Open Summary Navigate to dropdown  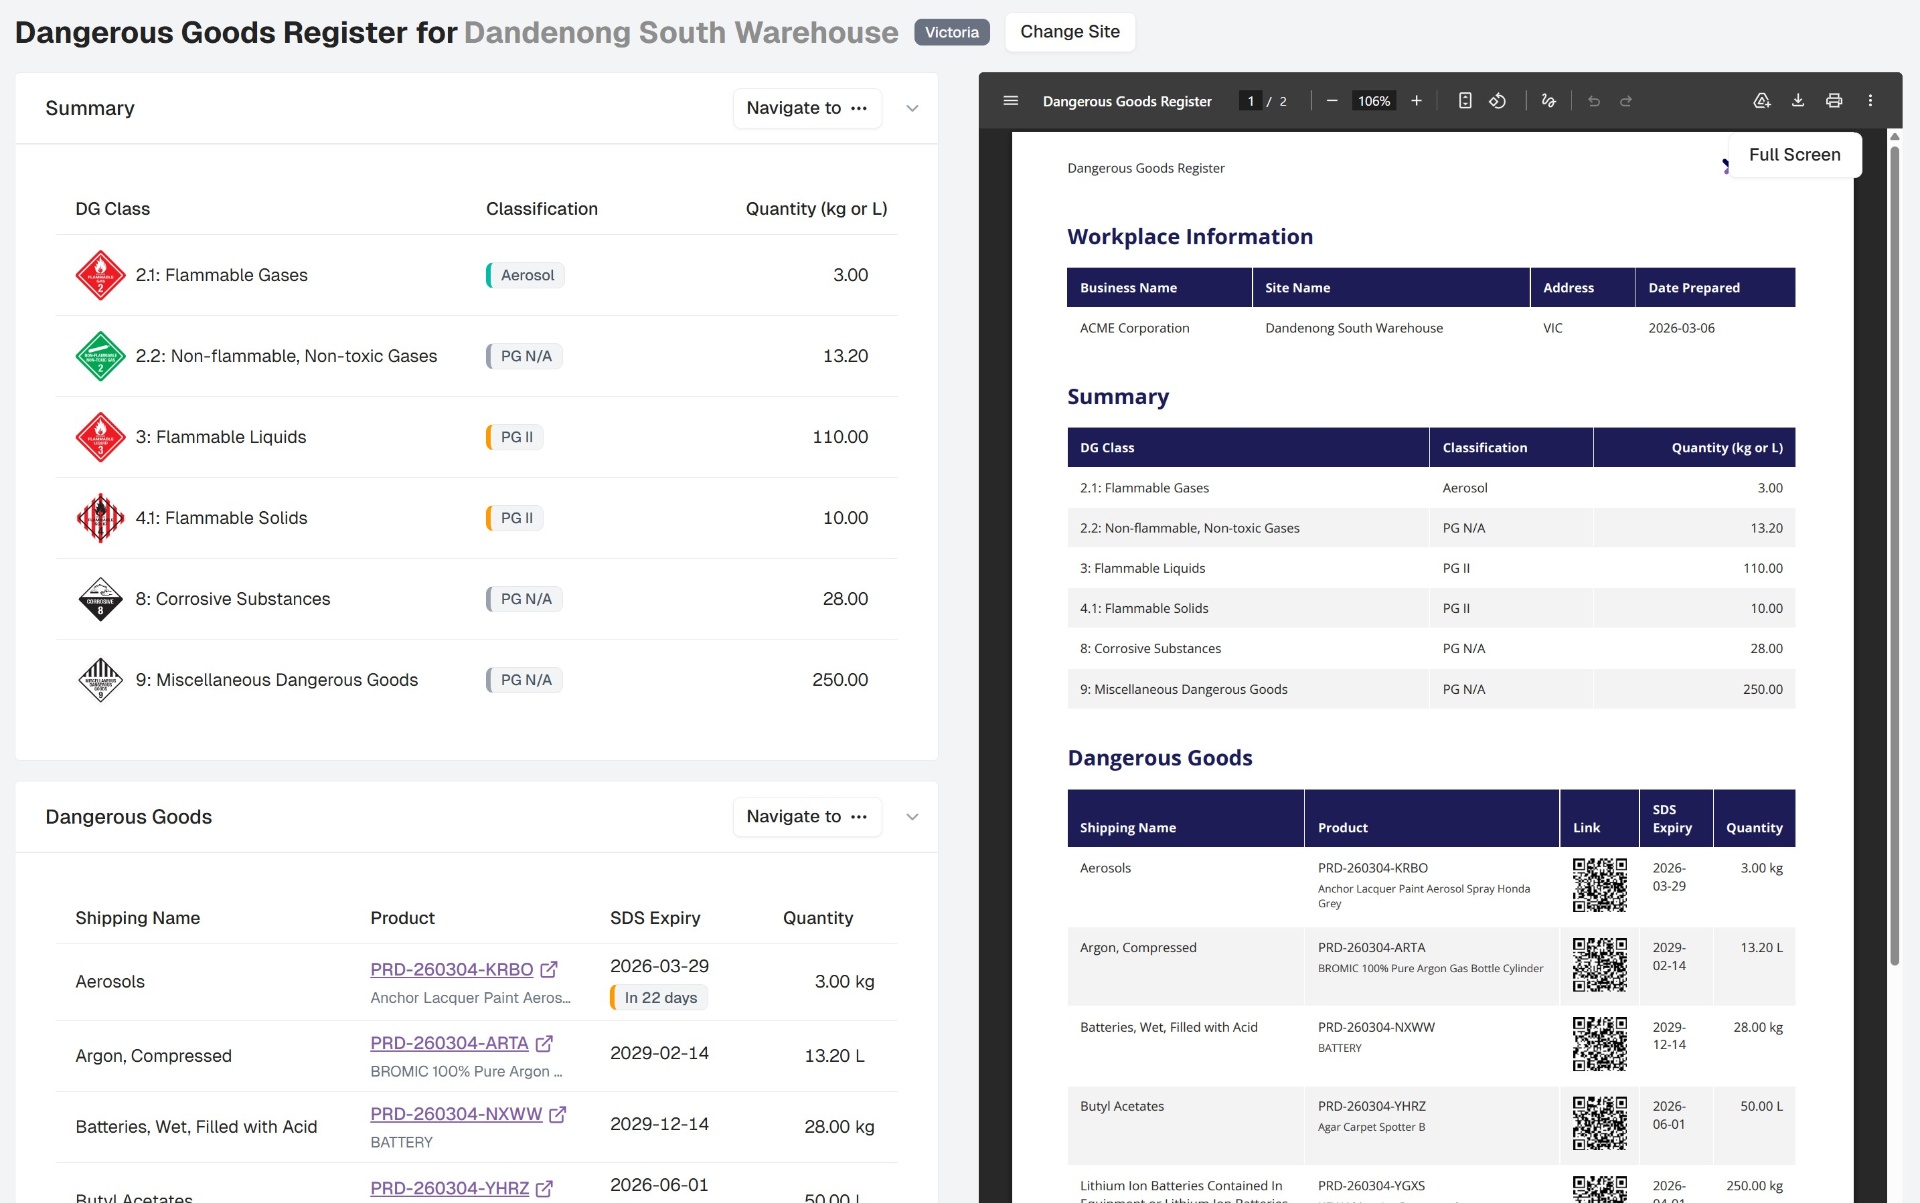[x=806, y=108]
